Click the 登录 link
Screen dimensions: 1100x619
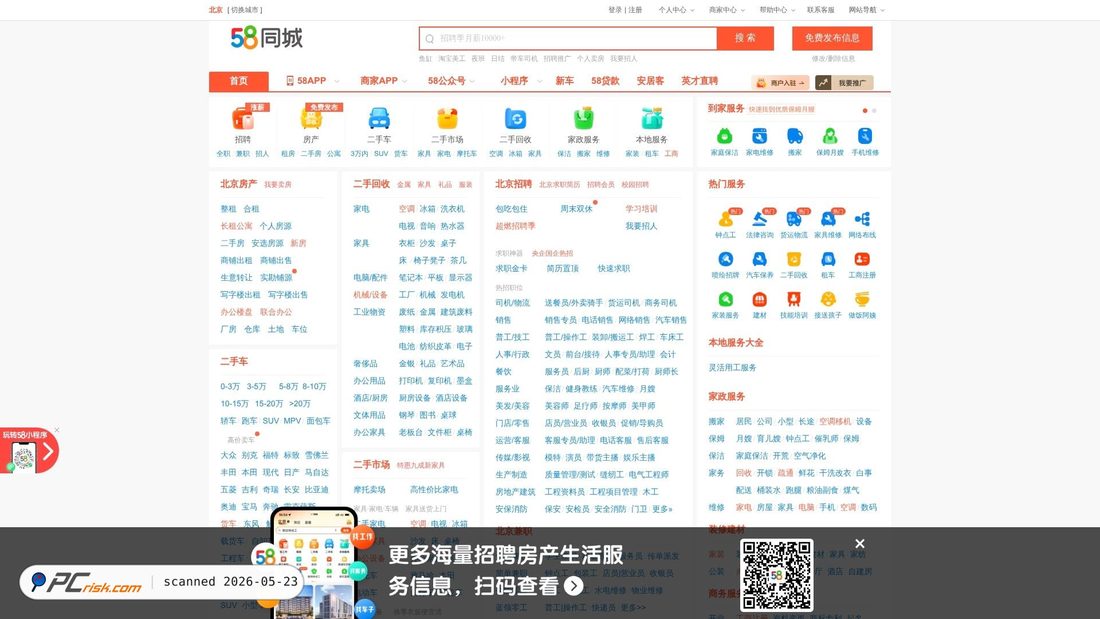[615, 10]
